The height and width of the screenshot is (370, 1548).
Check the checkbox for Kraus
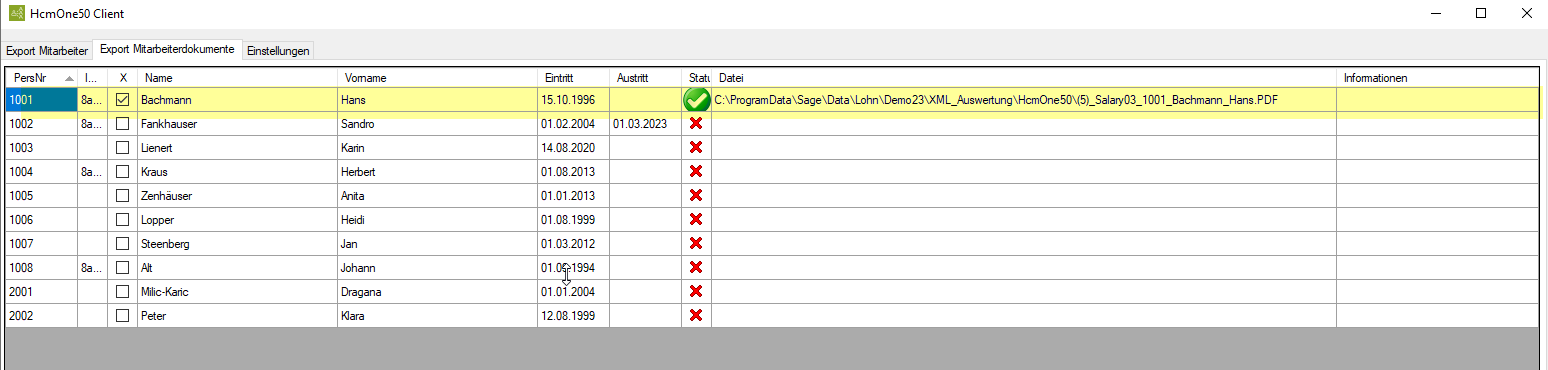click(123, 172)
